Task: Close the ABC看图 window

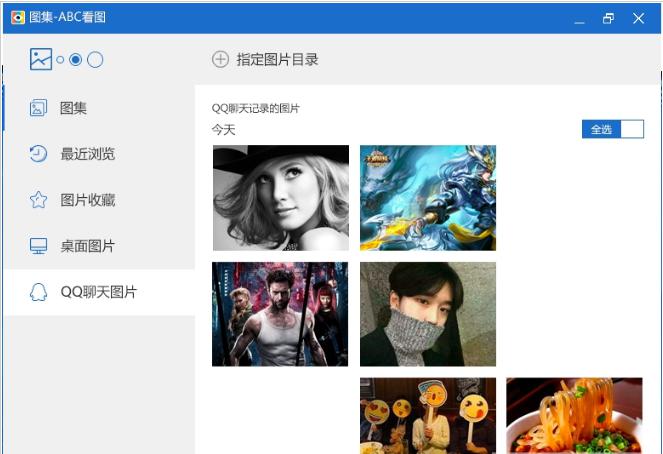Action: pyautogui.click(x=638, y=18)
